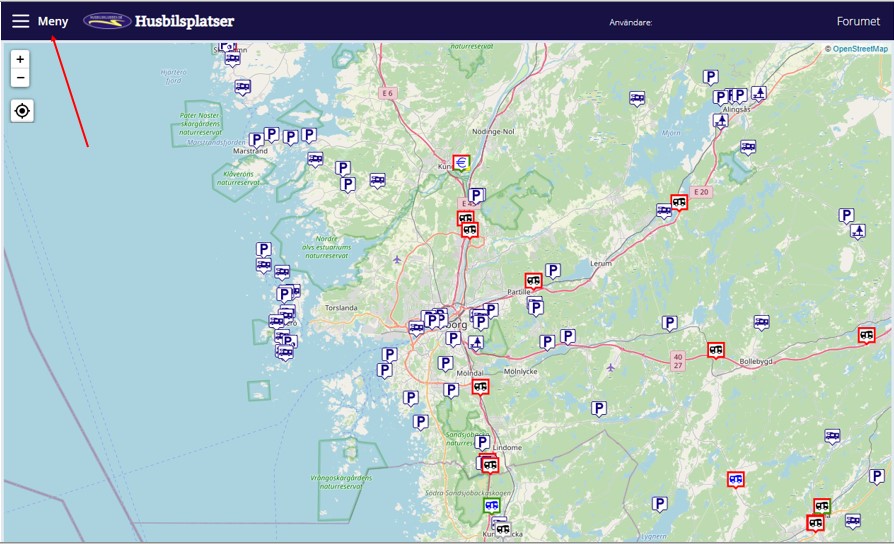Click the Husbilsplatser logo

point(159,21)
